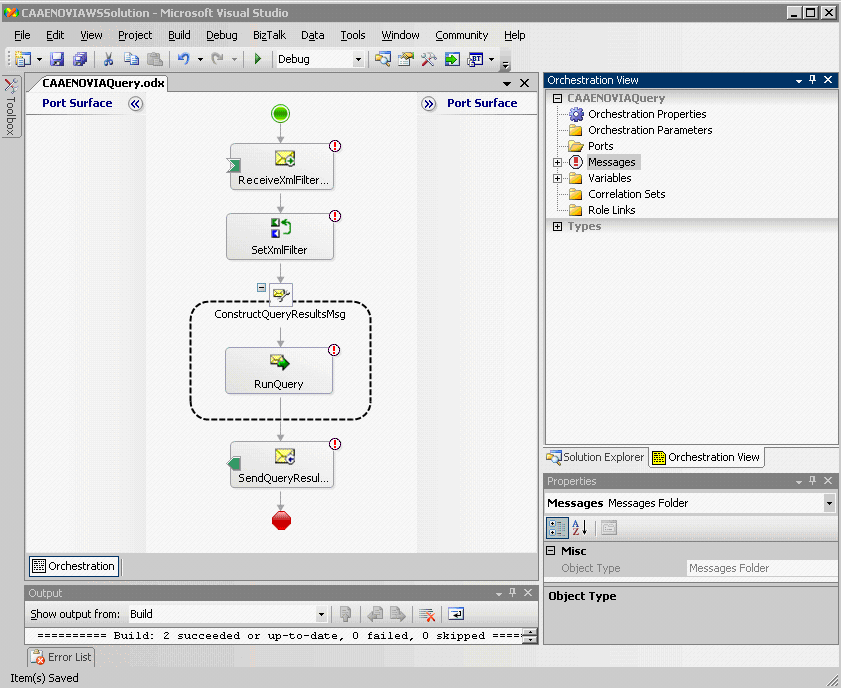Image resolution: width=841 pixels, height=688 pixels.
Task: Click Clear All icon in Output panel
Action: (x=427, y=614)
